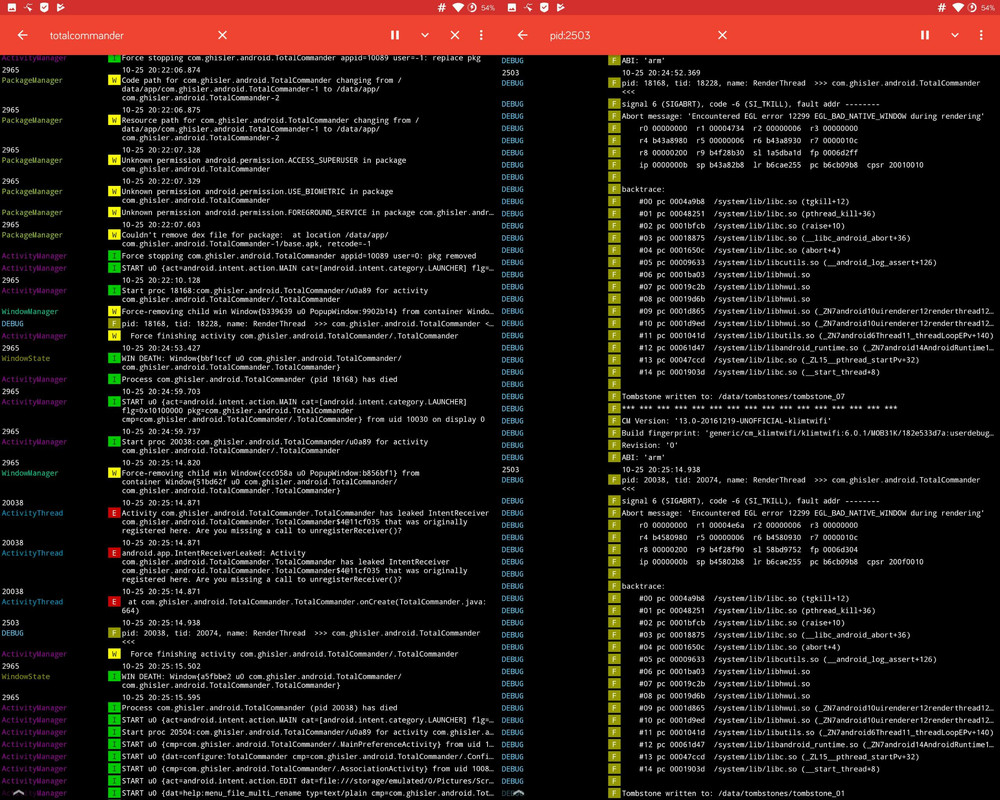The width and height of the screenshot is (1000, 800).
Task: Tap timestamp 10-25 20:22:06.874
Action: (x=161, y=70)
